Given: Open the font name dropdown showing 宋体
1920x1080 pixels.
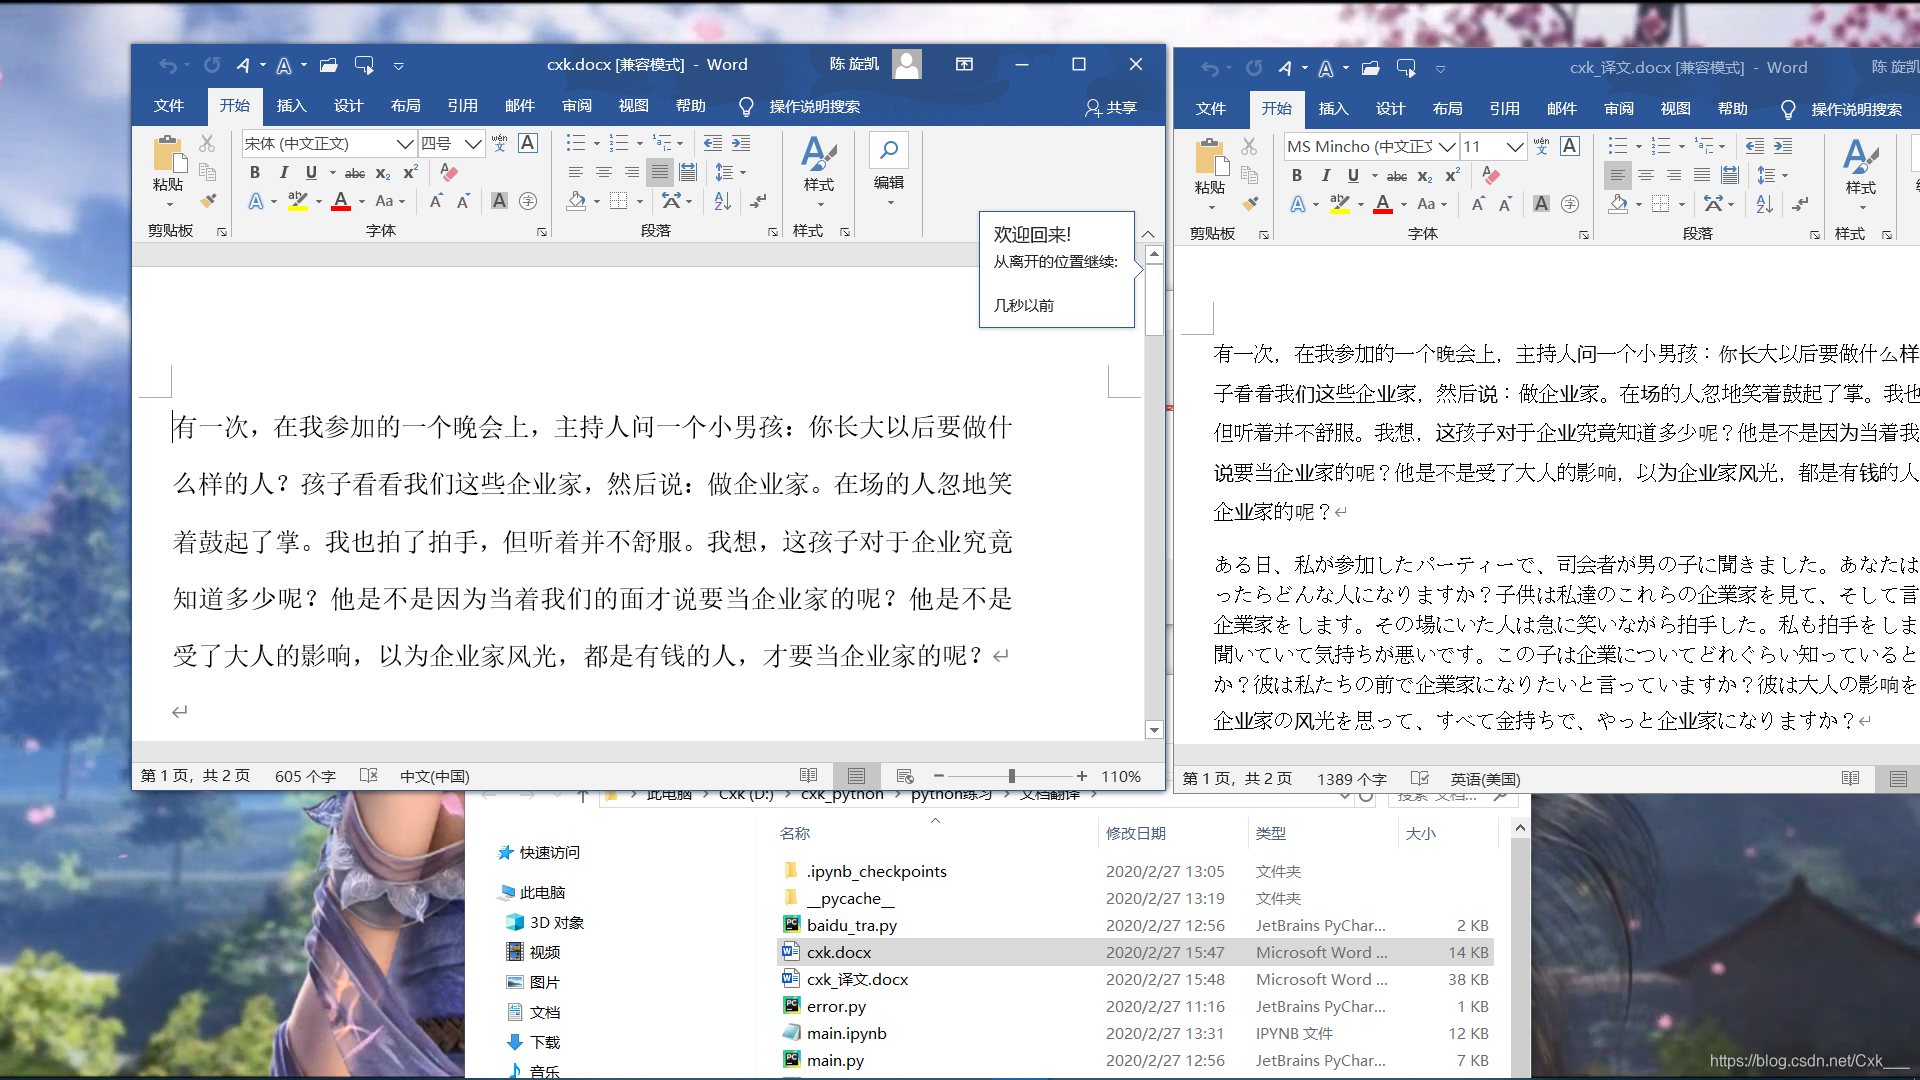Looking at the screenshot, I should coord(404,144).
